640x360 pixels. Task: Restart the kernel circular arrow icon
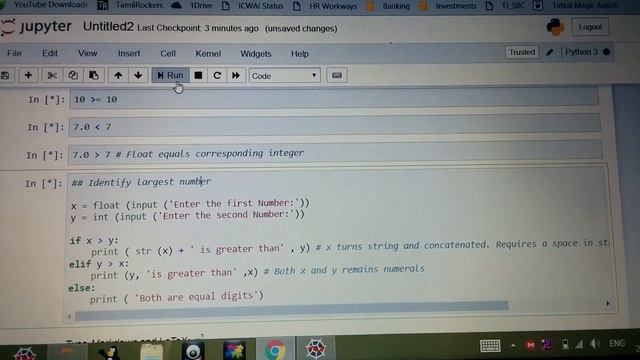[x=217, y=75]
